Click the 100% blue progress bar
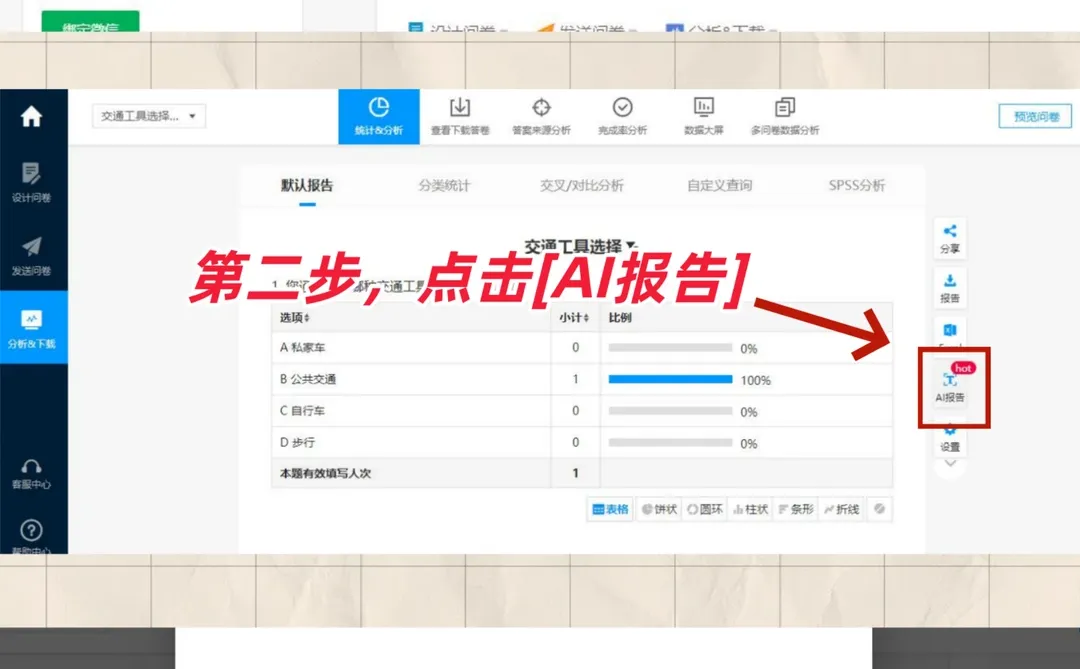 (x=668, y=379)
